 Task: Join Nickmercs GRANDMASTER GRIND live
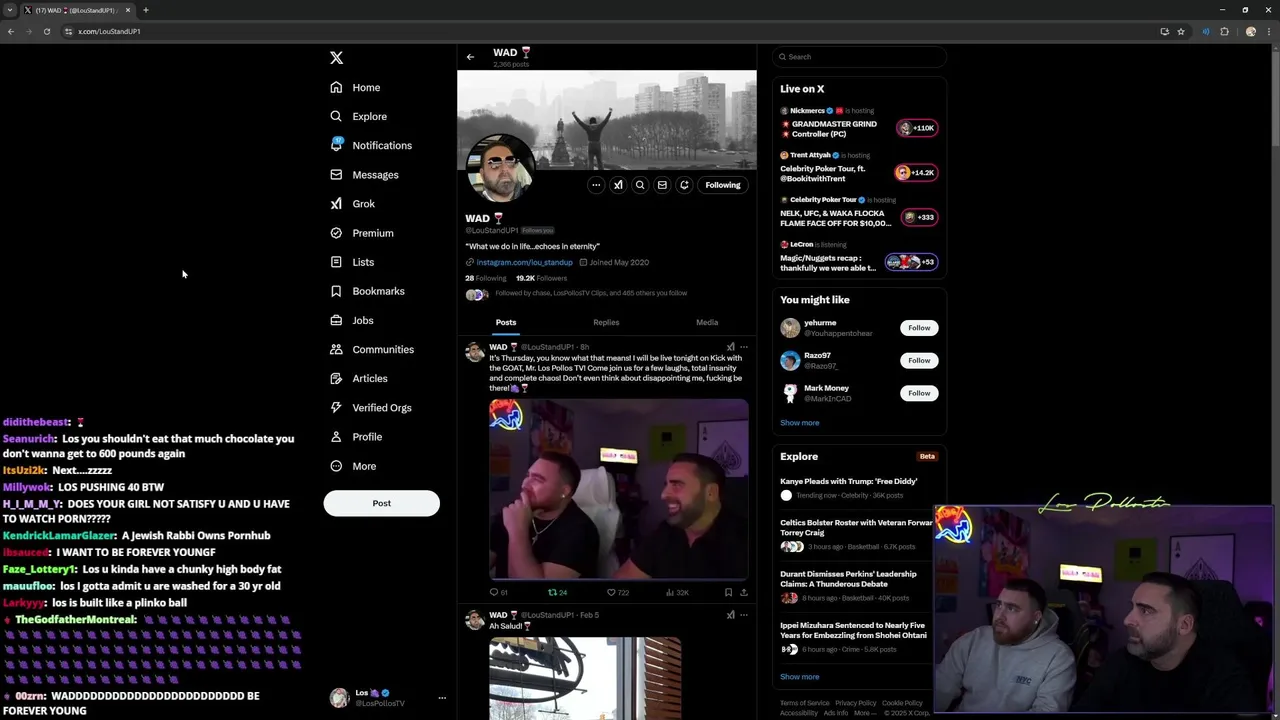tap(916, 128)
